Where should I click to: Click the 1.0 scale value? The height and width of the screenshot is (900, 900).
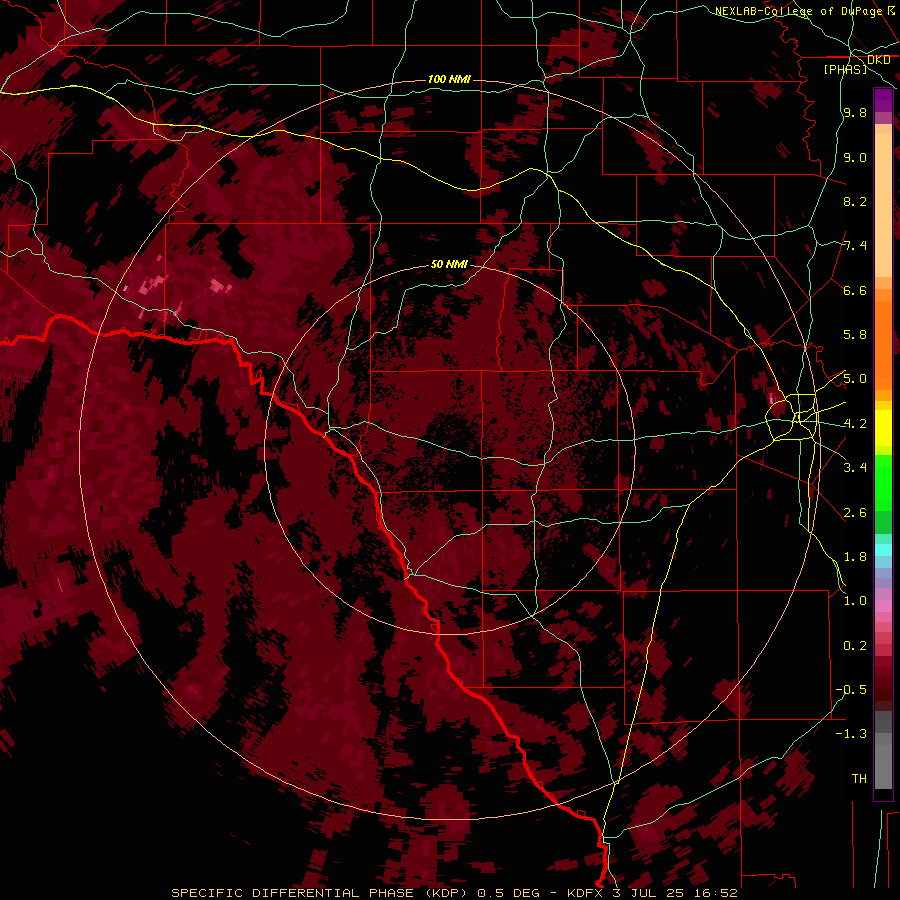point(855,601)
